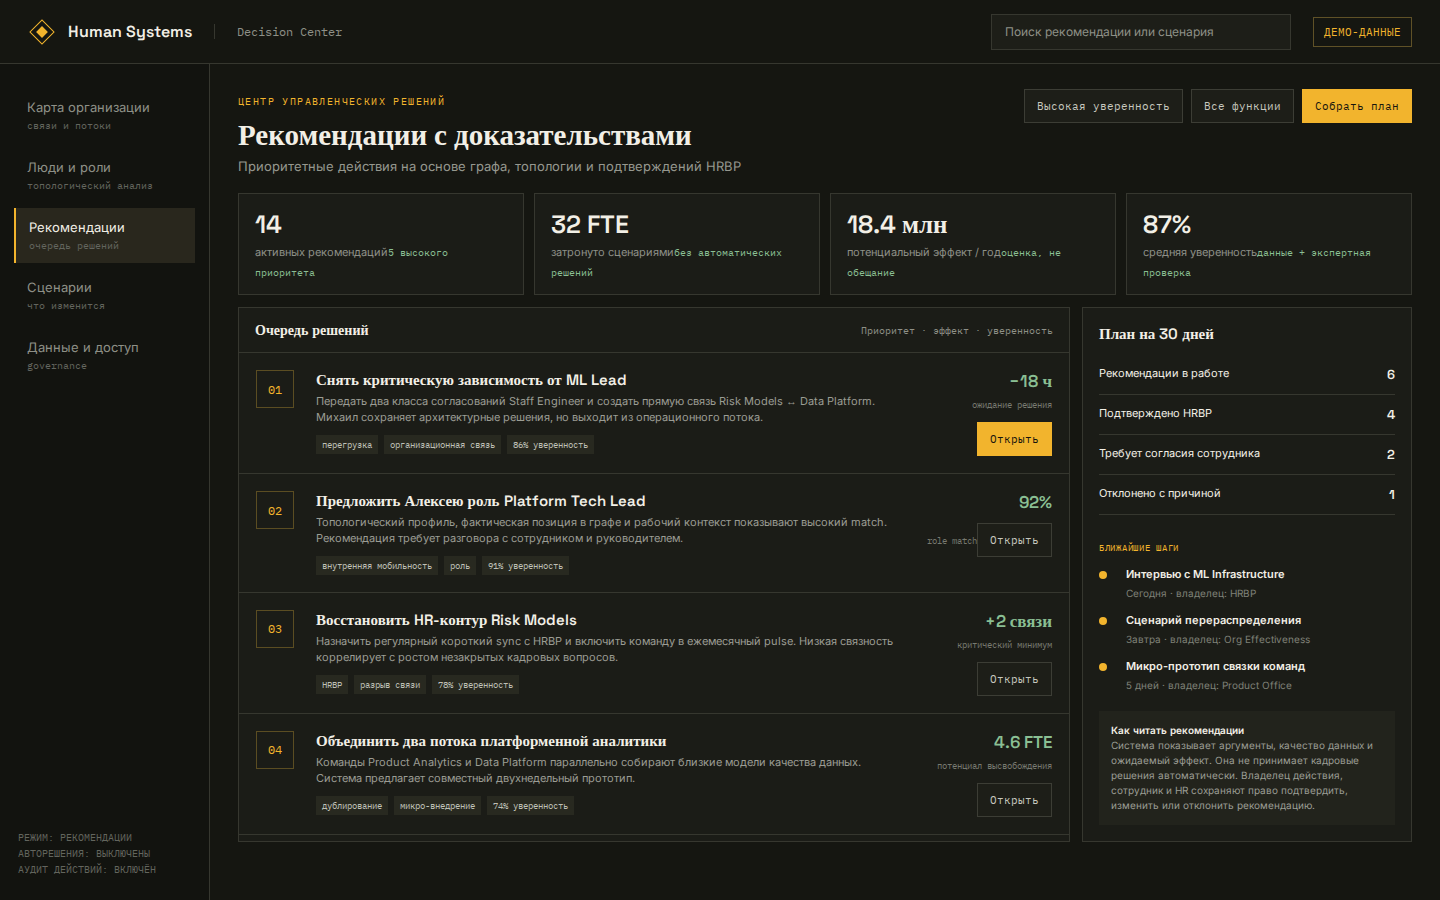The width and height of the screenshot is (1440, 900).
Task: Toggle the Высокая уверенность filter
Action: pyautogui.click(x=1103, y=106)
